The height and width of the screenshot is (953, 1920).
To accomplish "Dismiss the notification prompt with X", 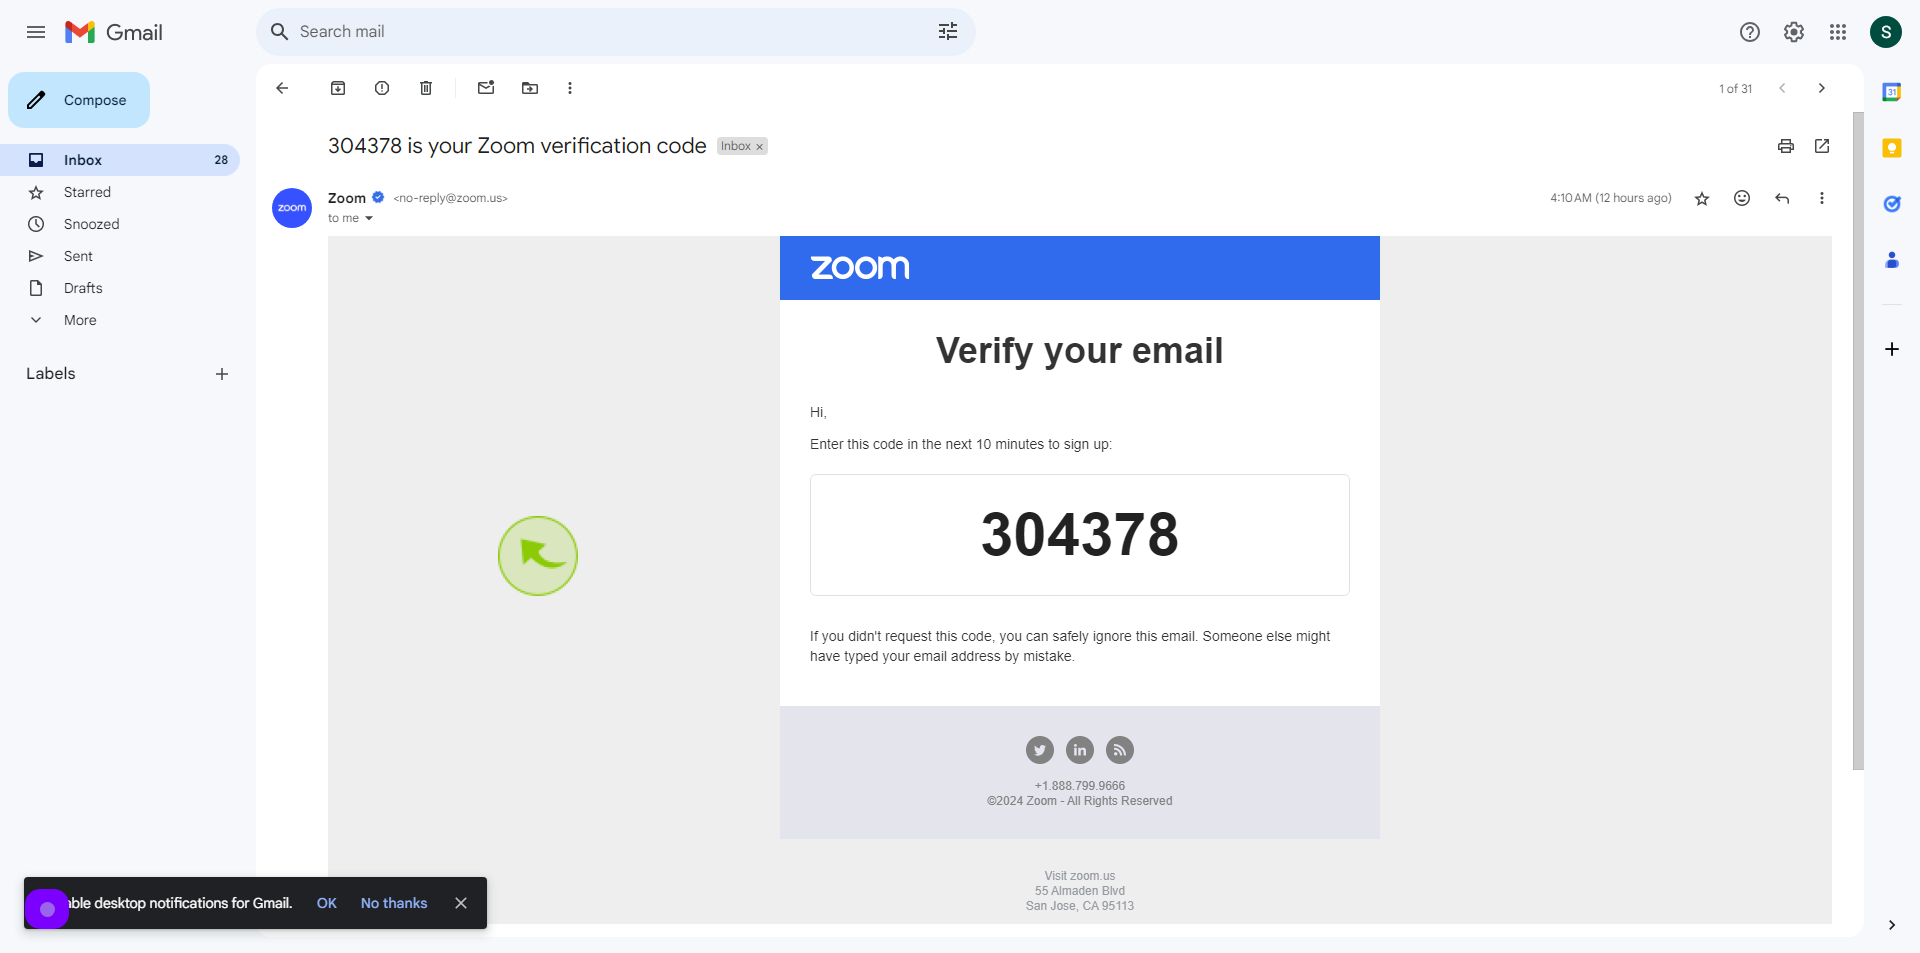I will pos(461,903).
